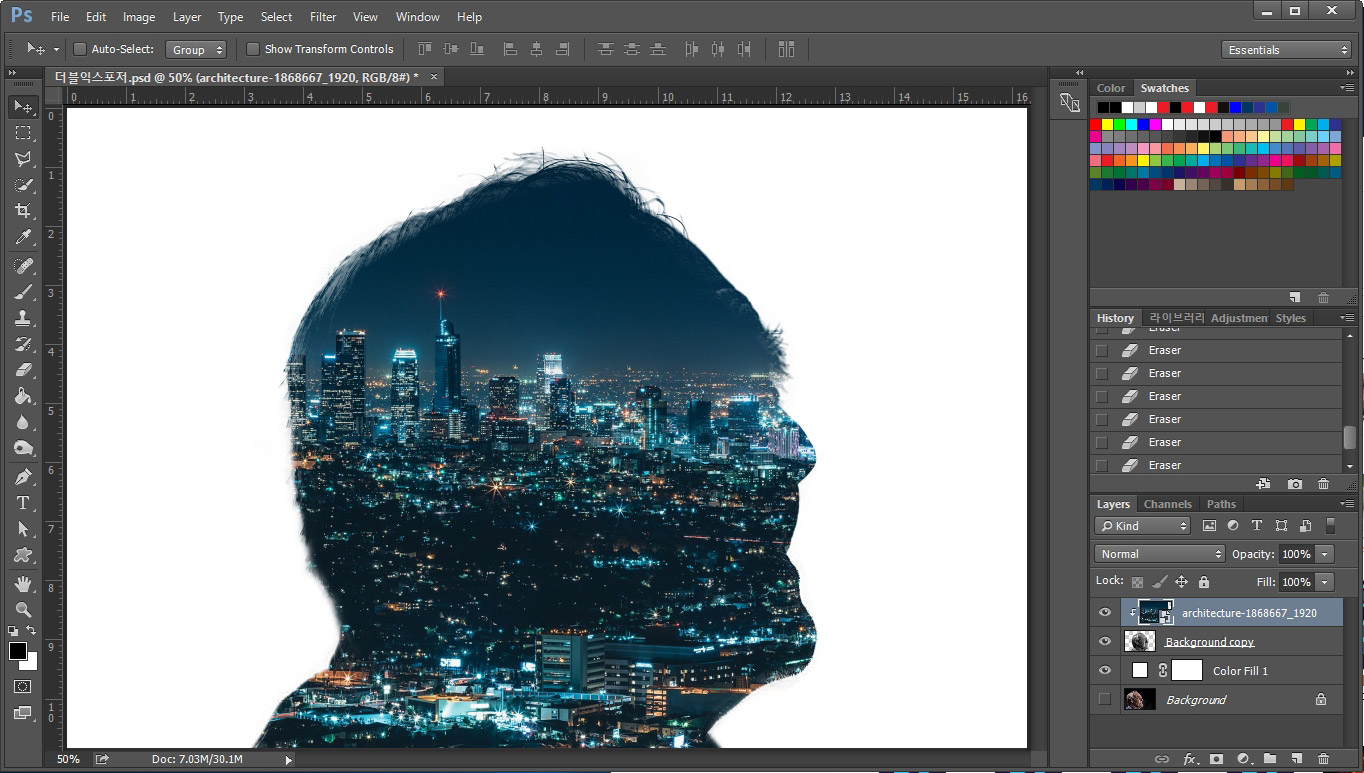Viewport: 1364px width, 773px height.
Task: Select the Paint Bucket tool
Action: point(23,396)
